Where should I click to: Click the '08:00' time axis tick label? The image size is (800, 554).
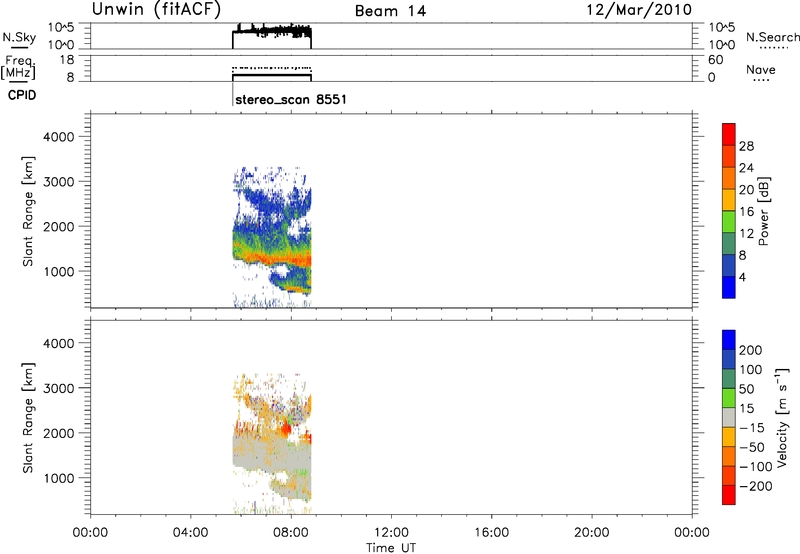pos(291,533)
